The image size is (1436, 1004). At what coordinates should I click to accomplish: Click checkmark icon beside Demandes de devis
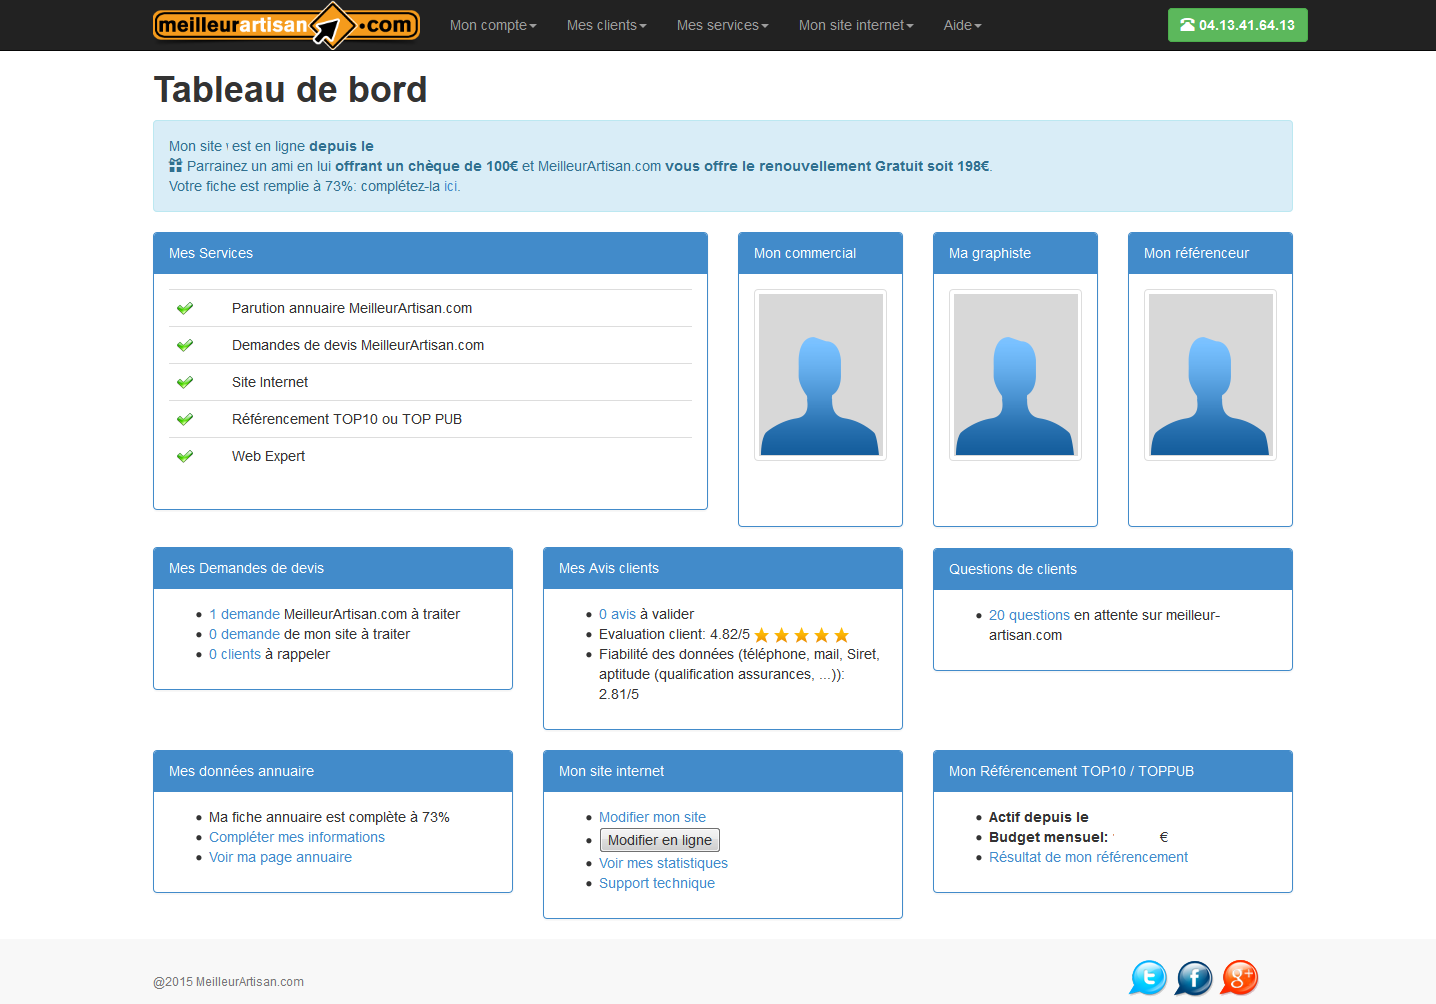(185, 345)
